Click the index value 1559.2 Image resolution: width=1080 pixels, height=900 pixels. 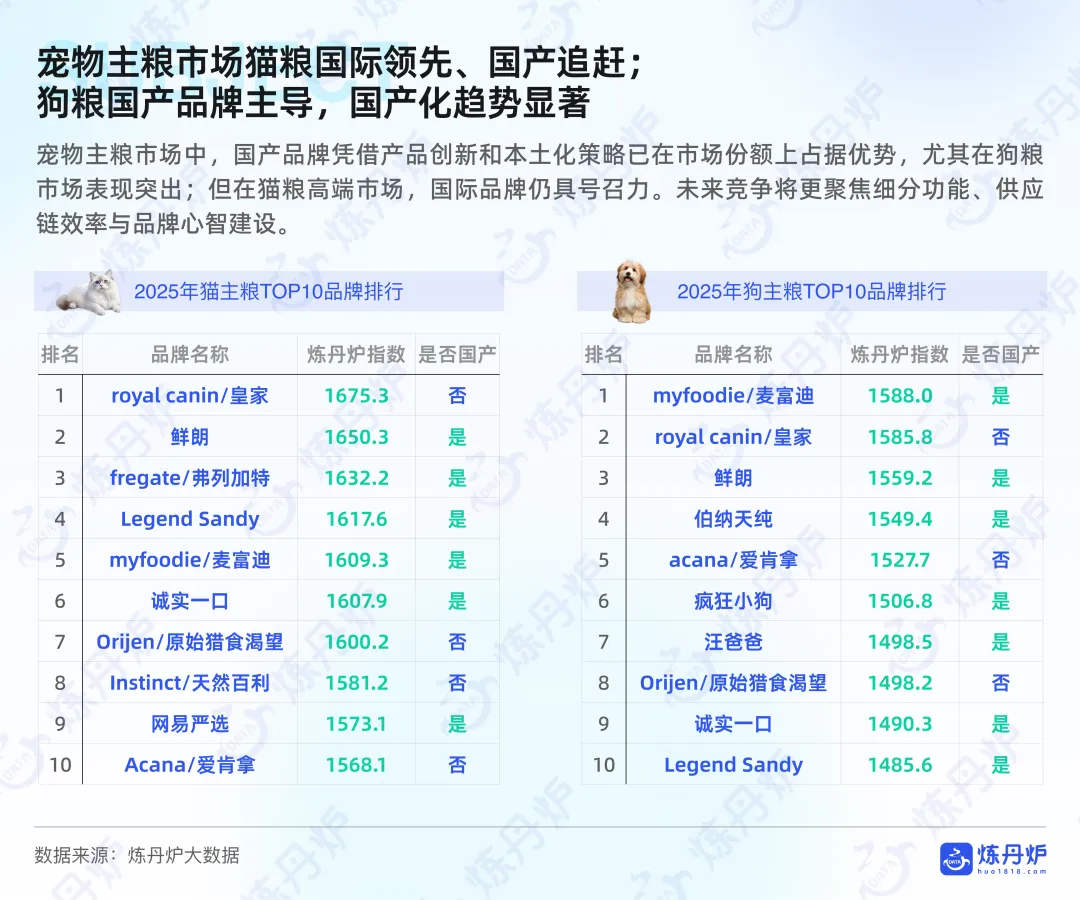(x=900, y=478)
